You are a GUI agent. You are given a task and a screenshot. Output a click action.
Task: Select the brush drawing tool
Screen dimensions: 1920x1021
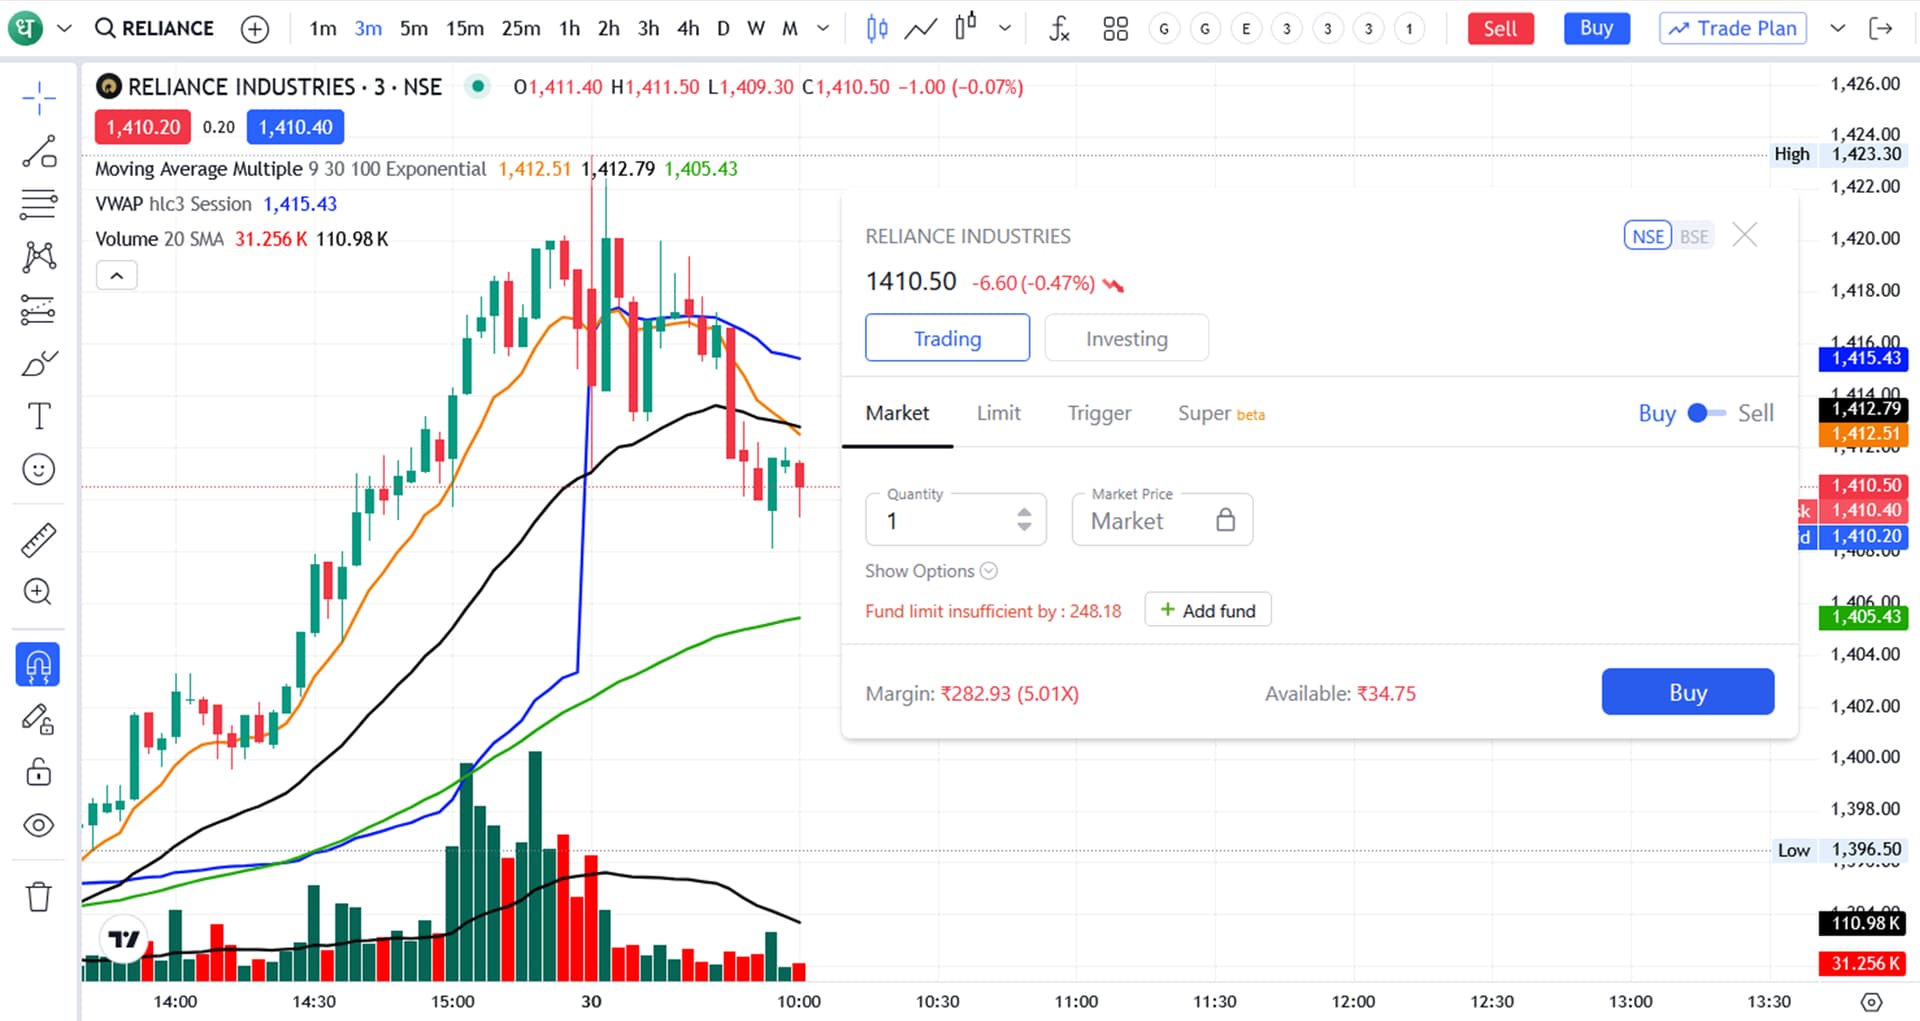[x=39, y=363]
